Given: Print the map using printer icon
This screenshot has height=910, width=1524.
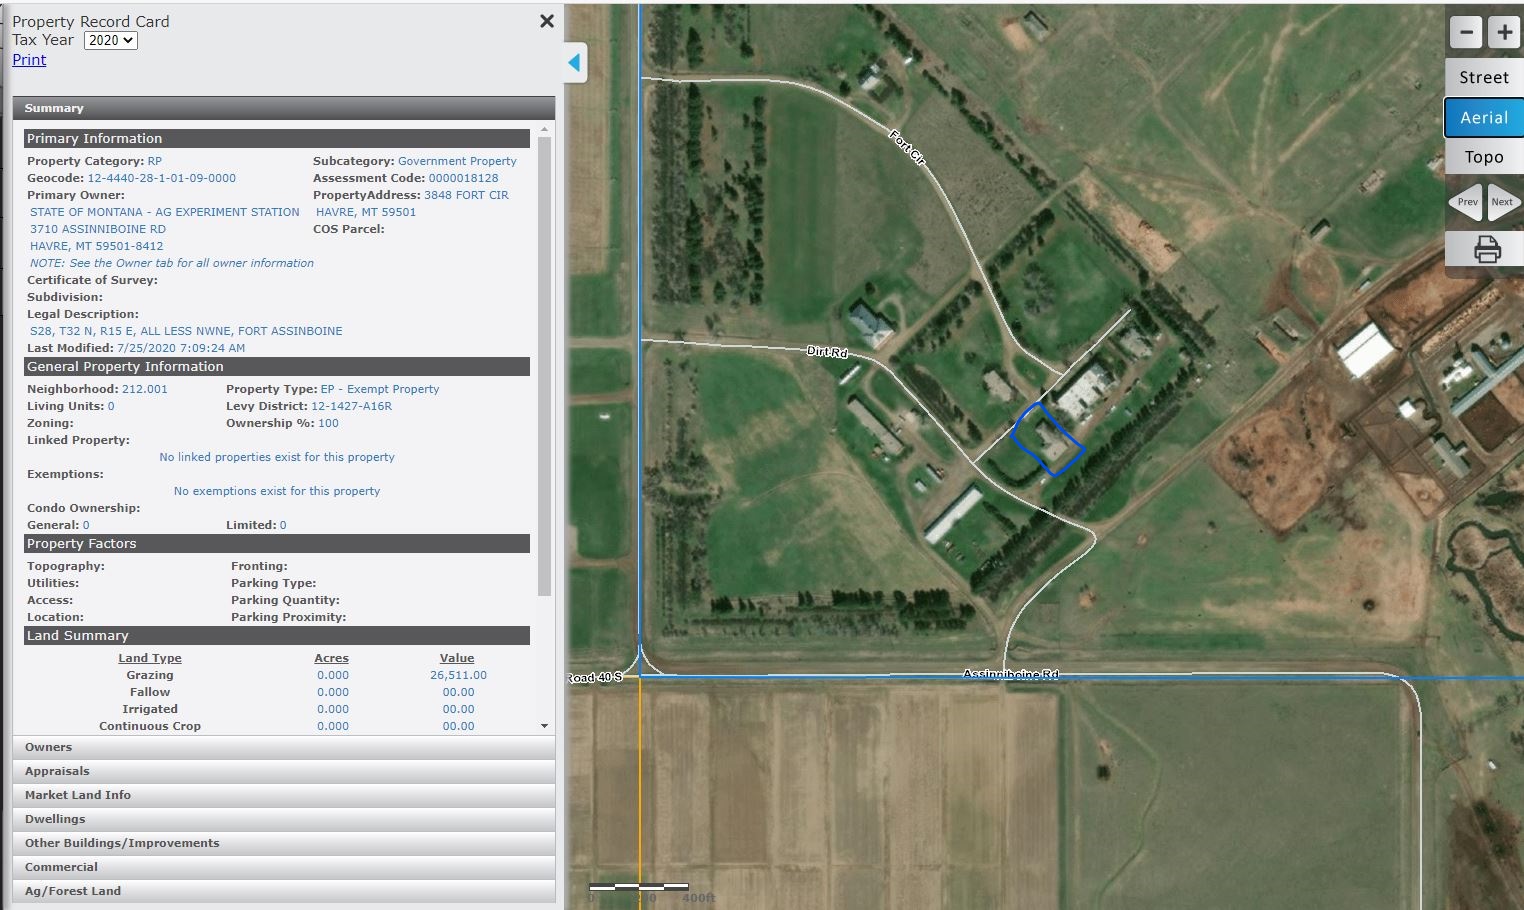Looking at the screenshot, I should (x=1486, y=249).
